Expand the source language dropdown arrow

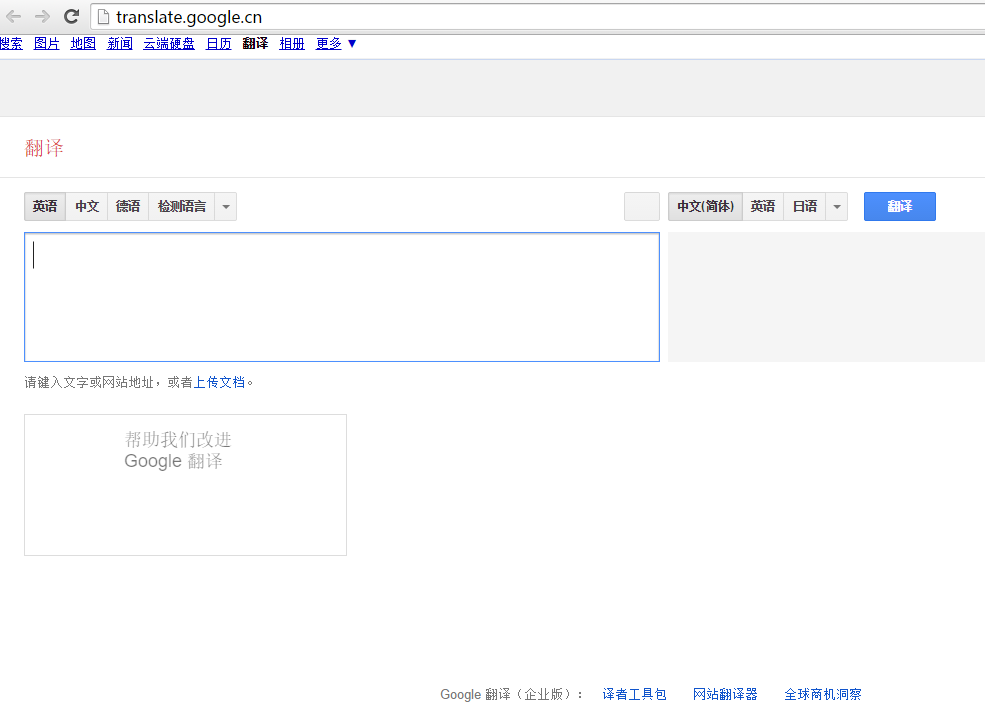[x=226, y=207]
